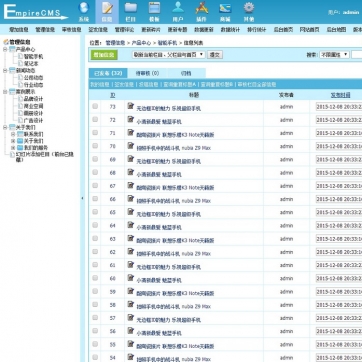Open the 栏目 (Column) folder icon
Viewport: 362px width, 362px height.
131,11
